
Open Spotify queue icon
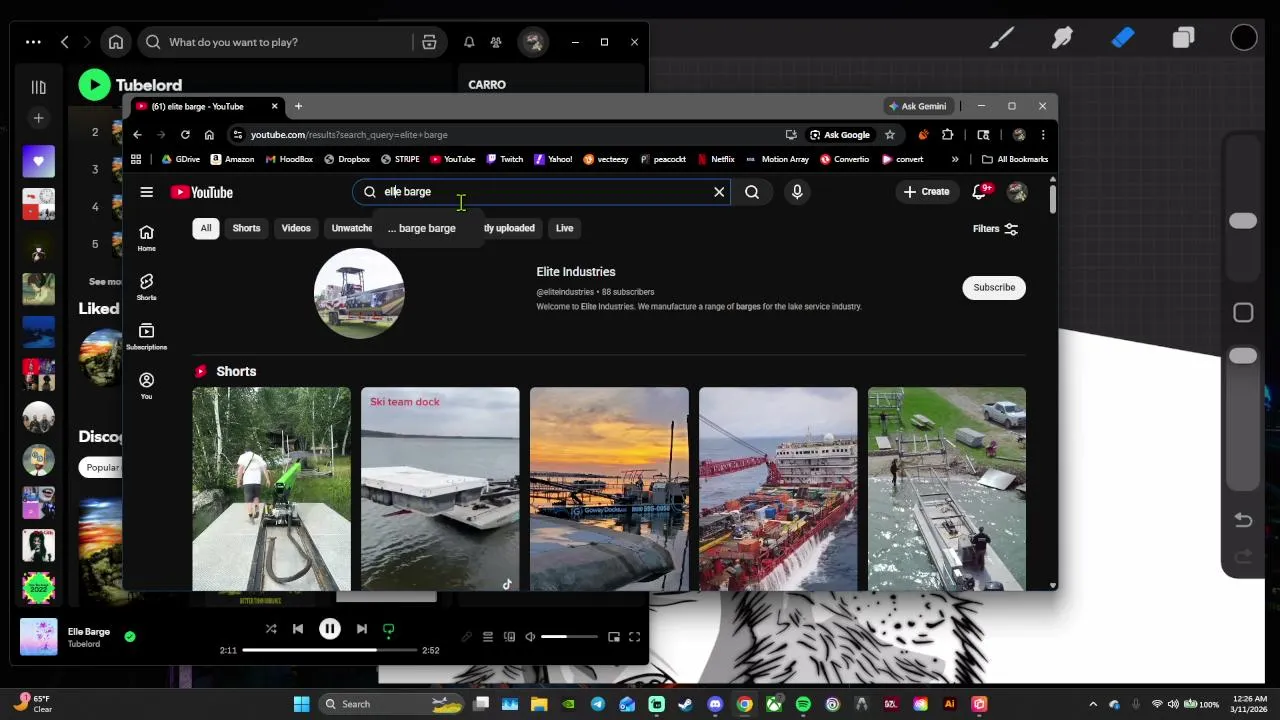tap(488, 637)
